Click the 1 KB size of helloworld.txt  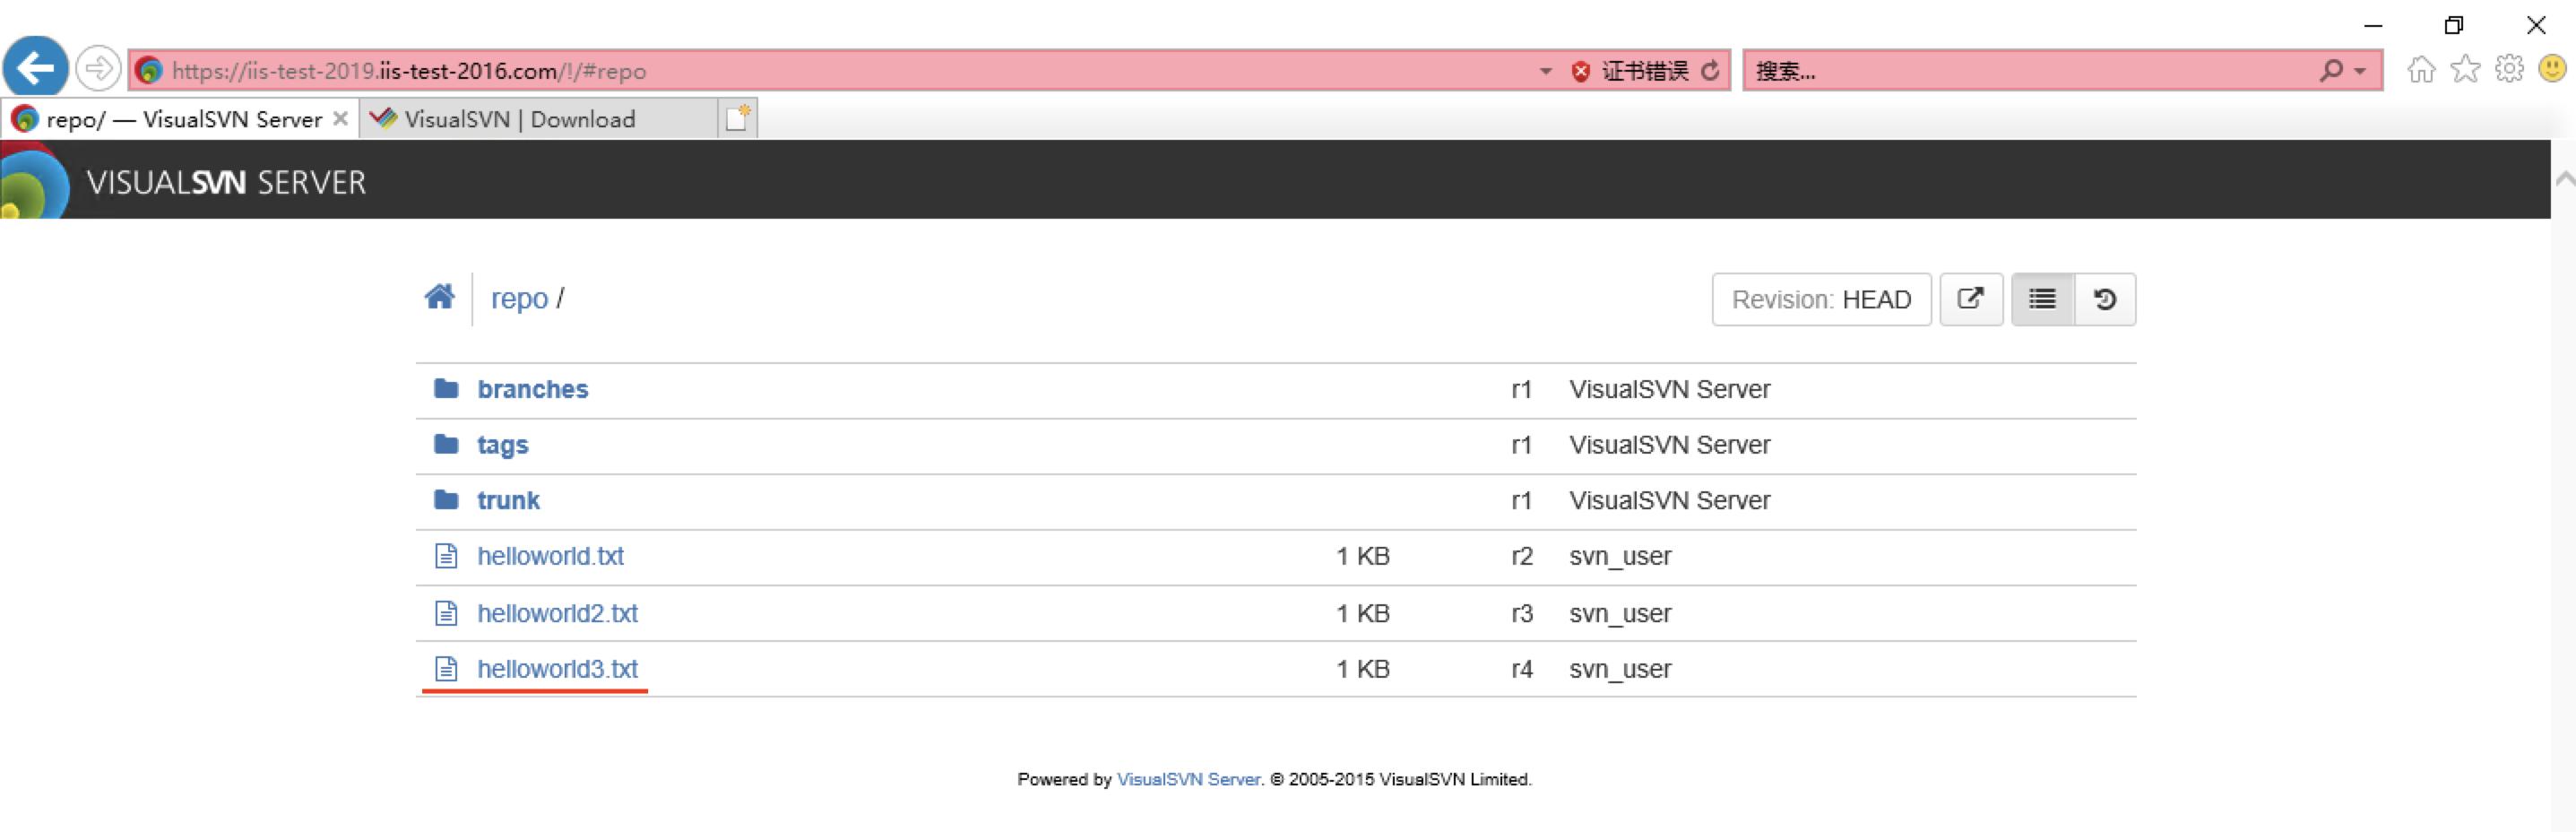pyautogui.click(x=1362, y=556)
